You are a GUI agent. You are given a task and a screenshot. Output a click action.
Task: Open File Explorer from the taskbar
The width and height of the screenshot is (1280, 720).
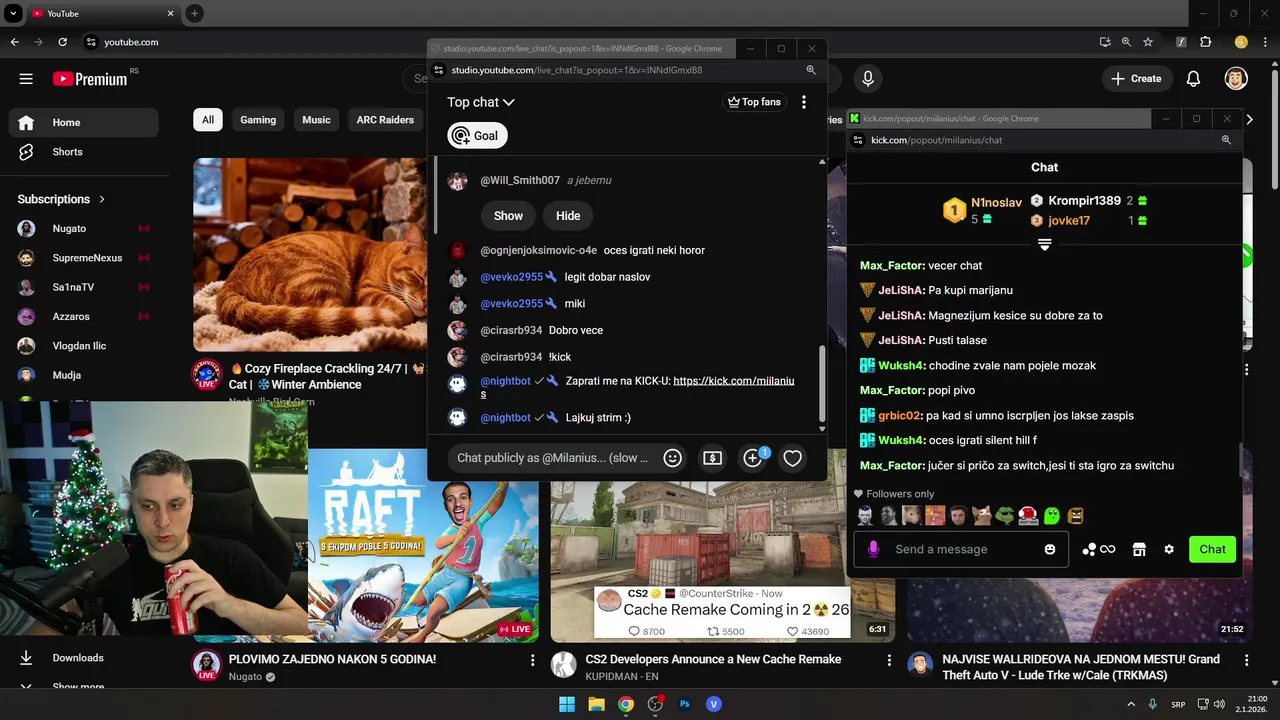tap(596, 704)
